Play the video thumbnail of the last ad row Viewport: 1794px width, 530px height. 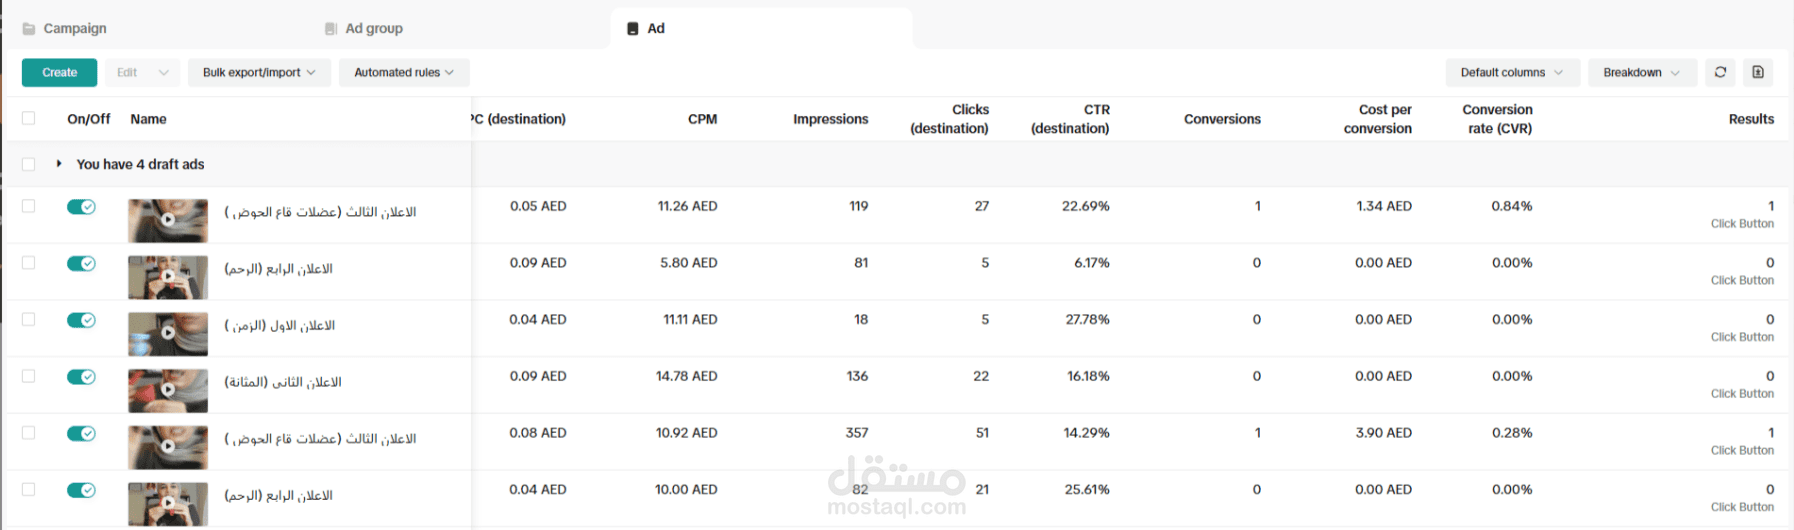(168, 503)
